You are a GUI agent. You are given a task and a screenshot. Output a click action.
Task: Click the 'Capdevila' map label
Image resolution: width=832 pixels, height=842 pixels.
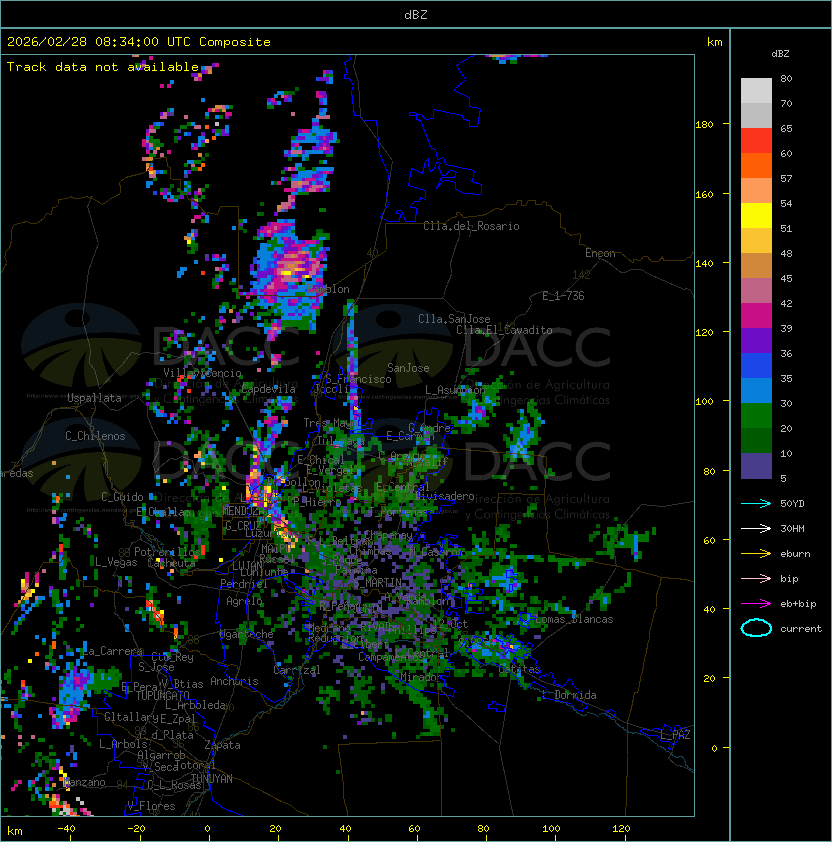269,389
